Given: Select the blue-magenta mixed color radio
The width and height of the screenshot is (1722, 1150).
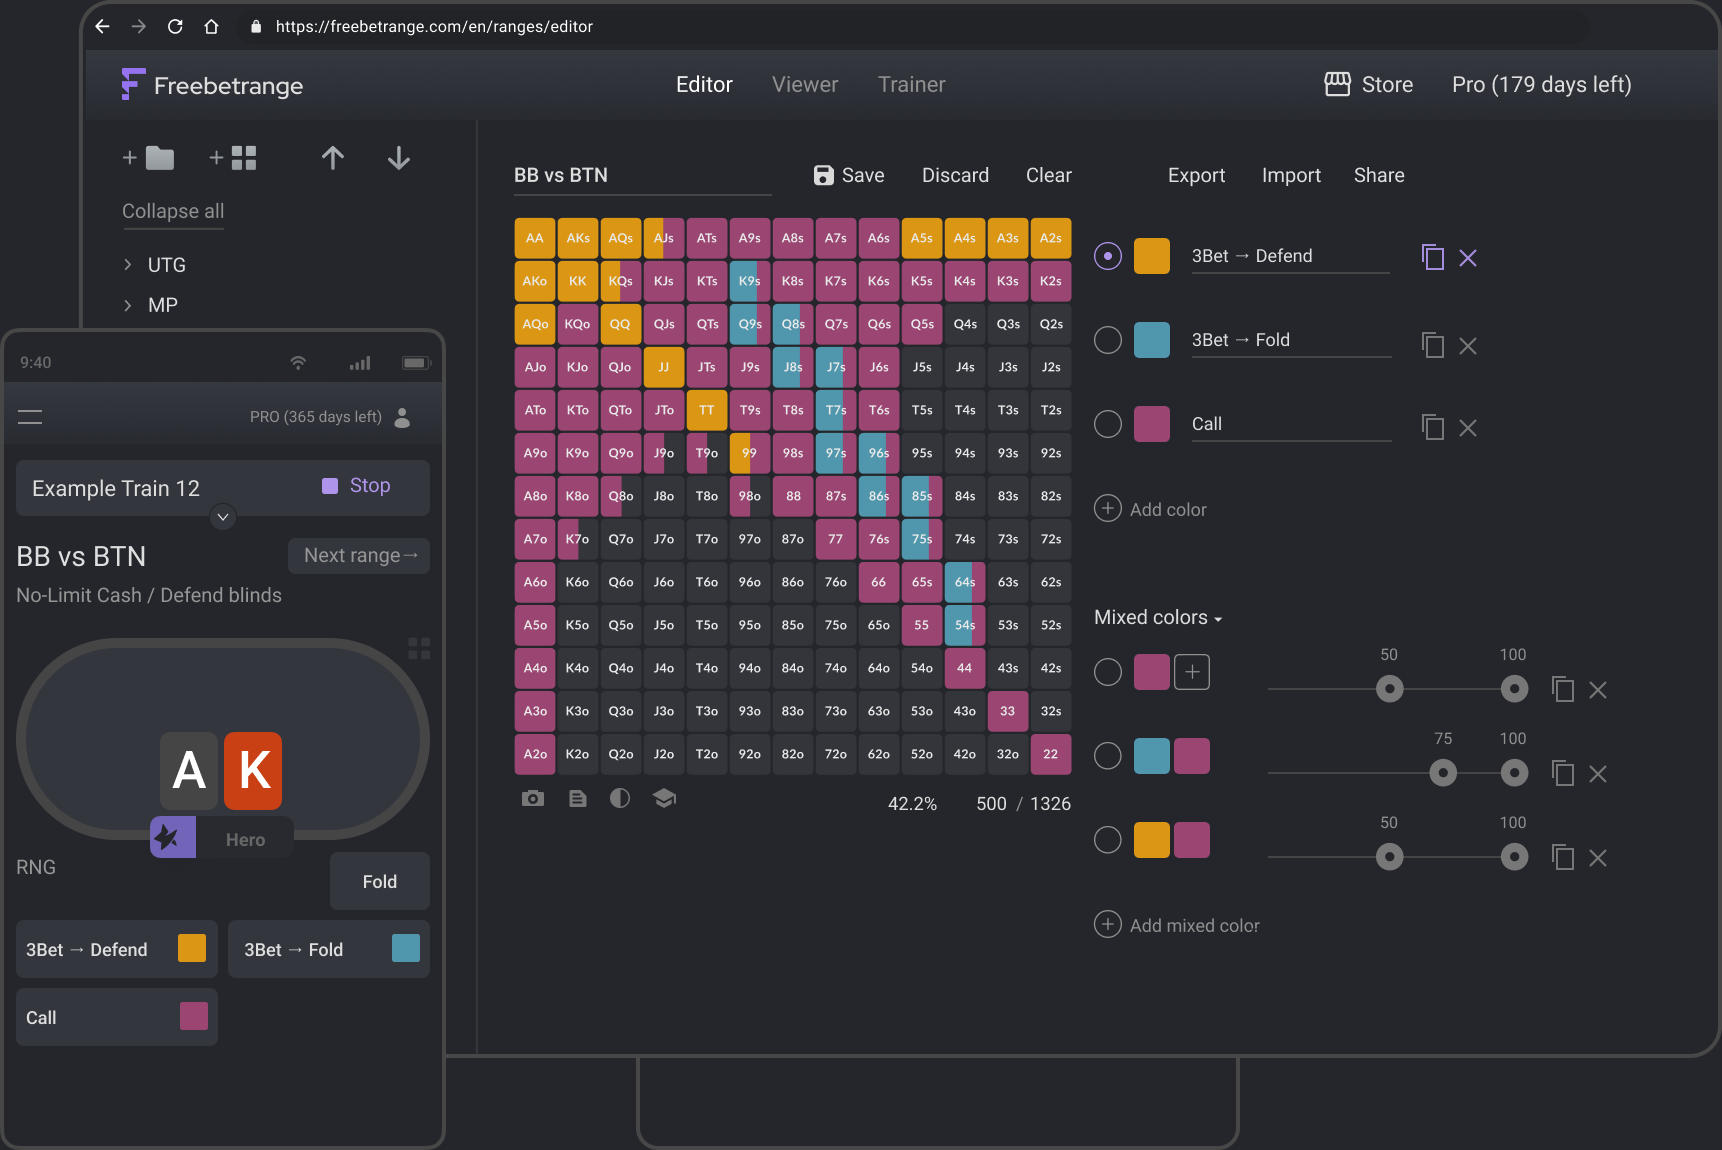Looking at the screenshot, I should 1108,756.
